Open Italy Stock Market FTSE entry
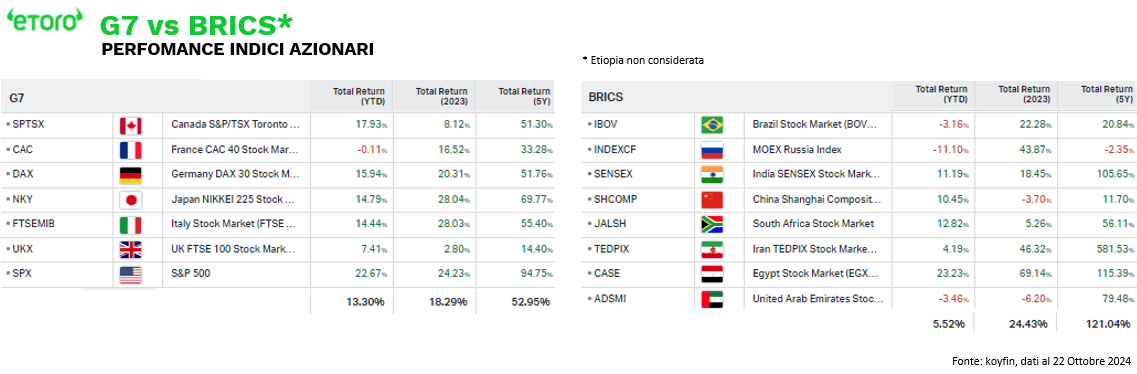 click(235, 225)
